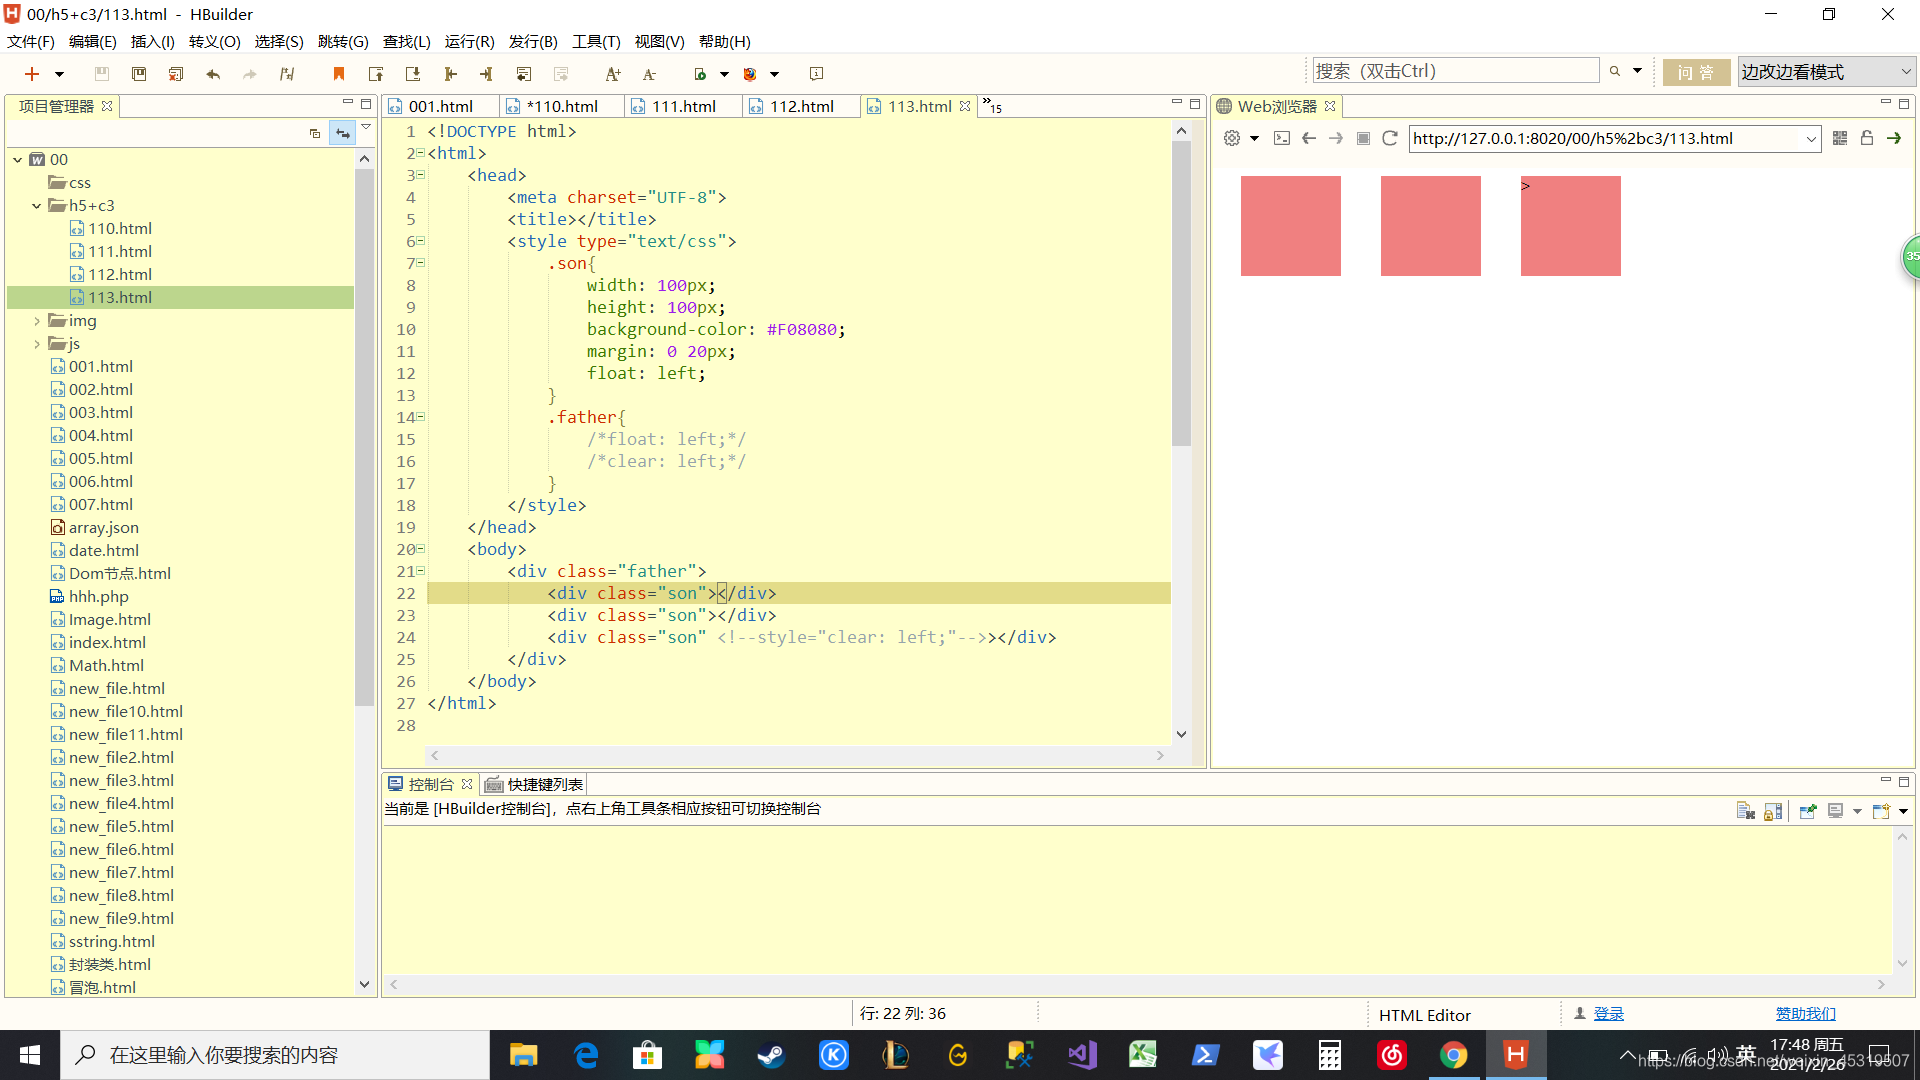Refresh the built-in web browser
Image resolution: width=1920 pixels, height=1080 pixels.
pyautogui.click(x=1389, y=138)
